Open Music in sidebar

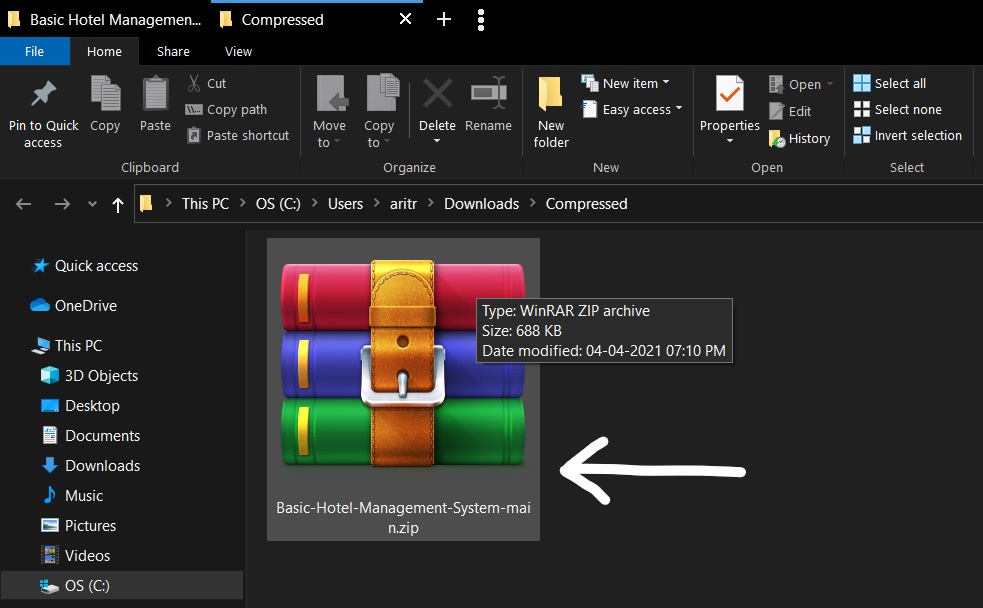(x=73, y=496)
